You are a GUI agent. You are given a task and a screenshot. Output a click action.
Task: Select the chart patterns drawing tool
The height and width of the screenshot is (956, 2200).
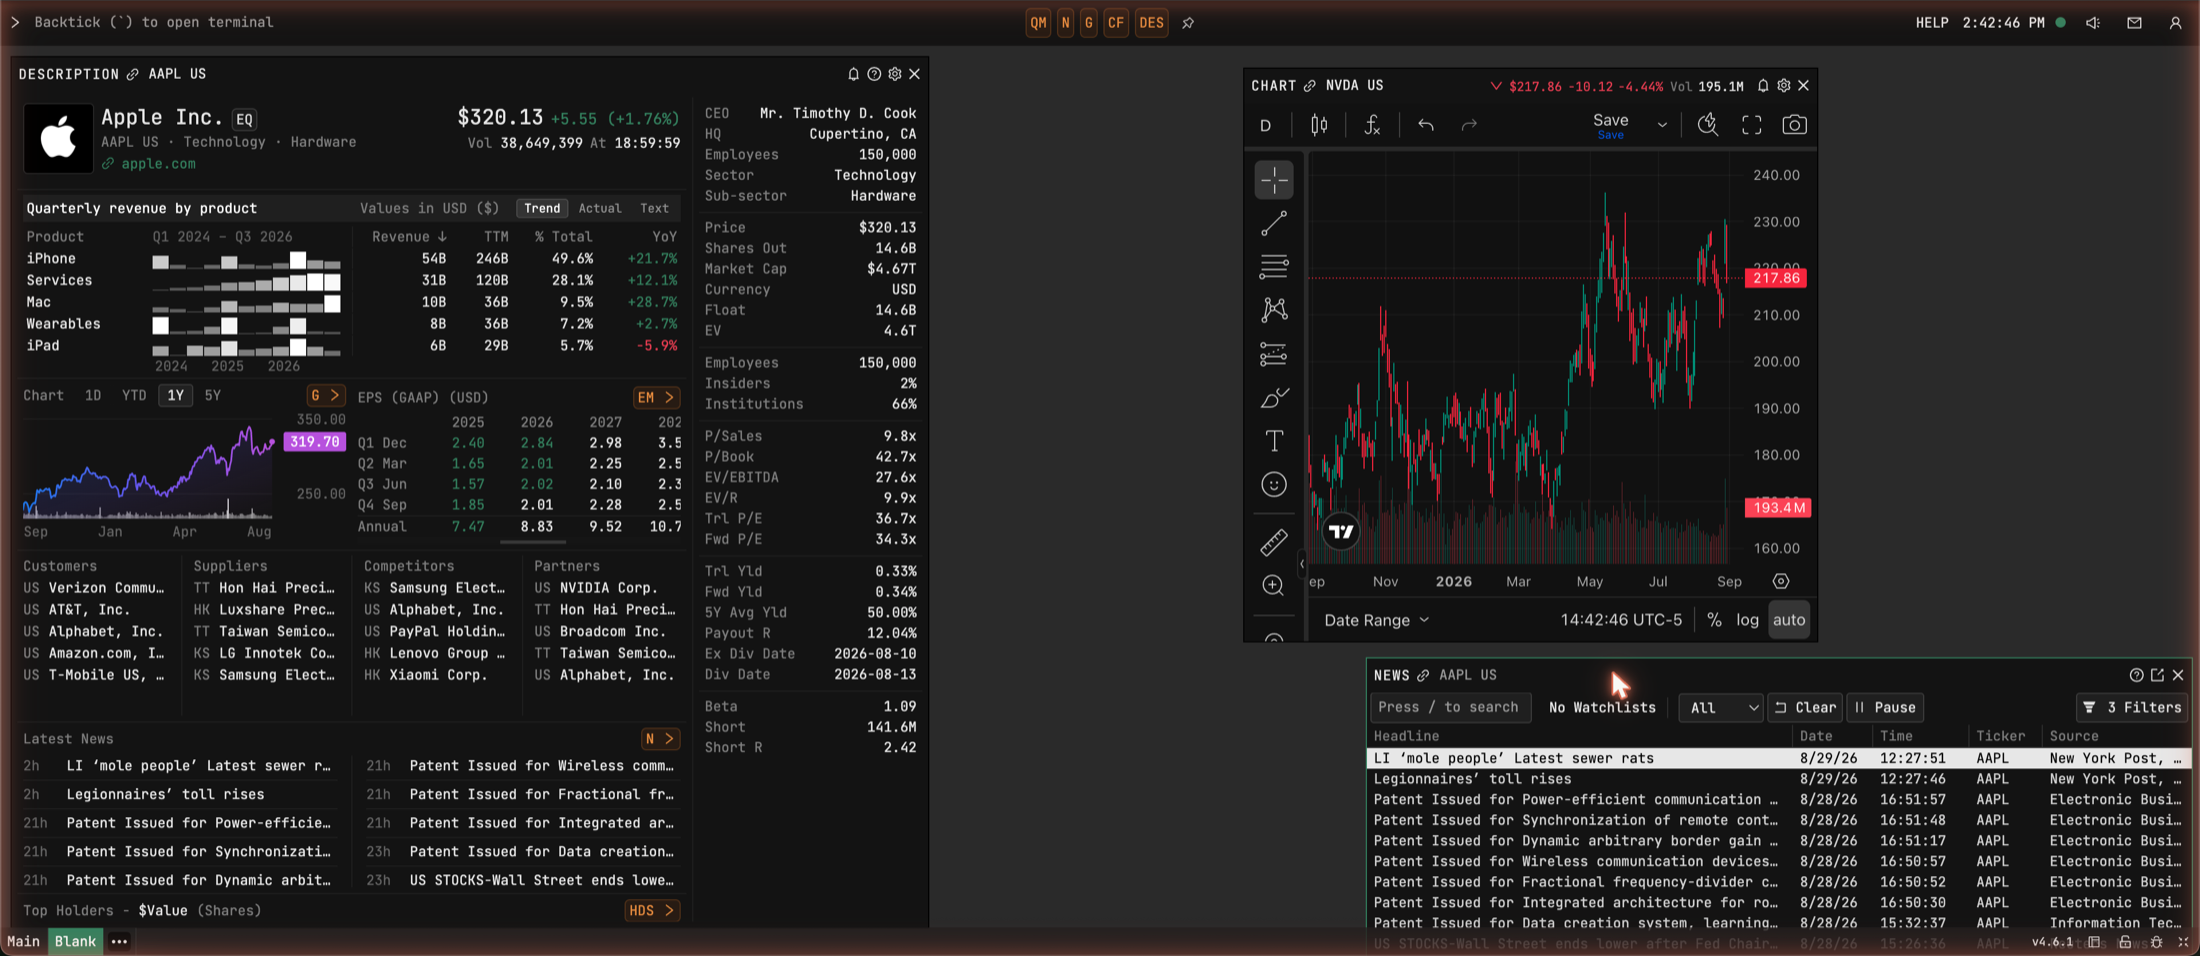(1273, 310)
